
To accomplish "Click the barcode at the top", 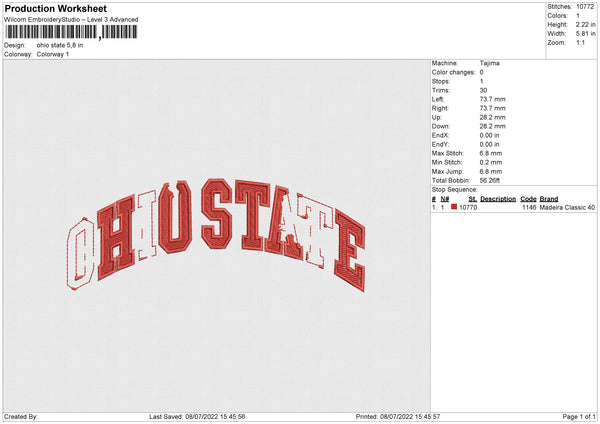I will (71, 32).
